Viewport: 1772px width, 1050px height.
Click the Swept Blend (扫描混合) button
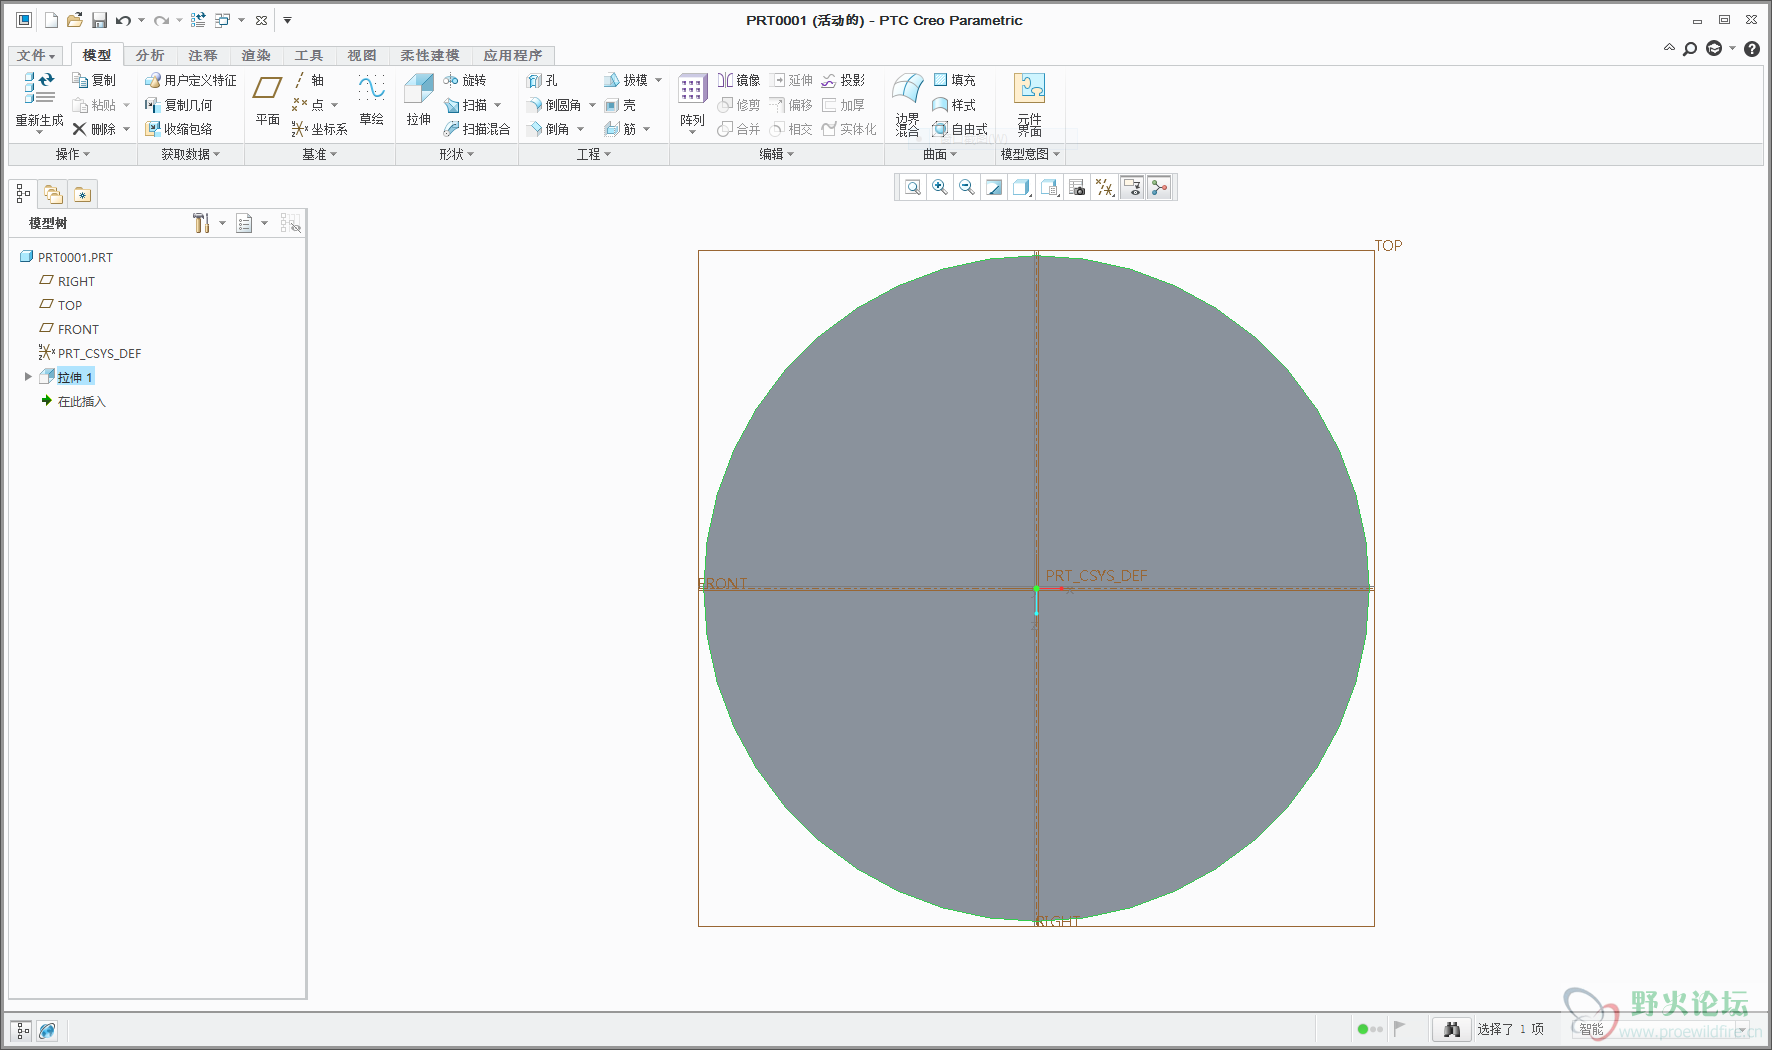click(x=477, y=129)
